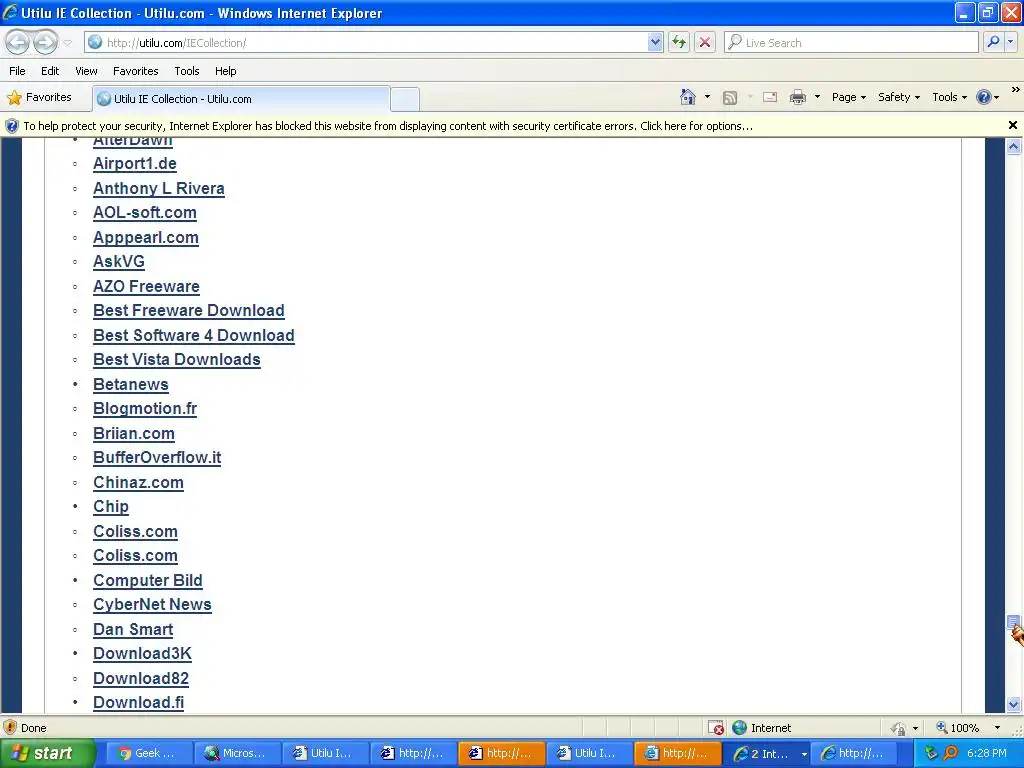Open the AskVG link
This screenshot has height=768, width=1024.
coord(119,261)
